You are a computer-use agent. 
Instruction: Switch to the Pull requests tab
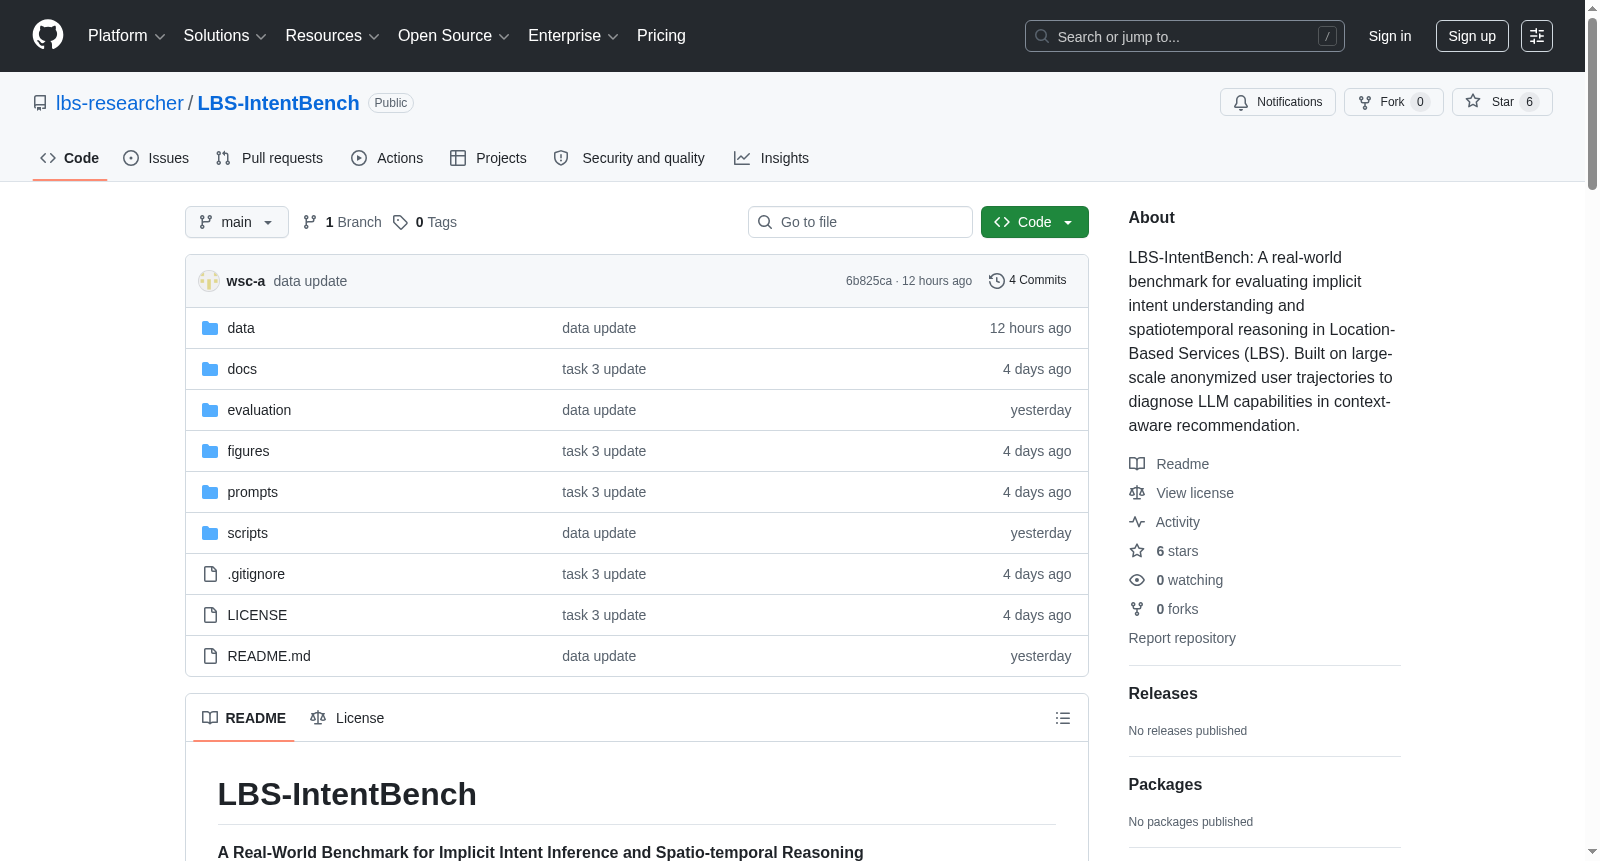pos(269,158)
